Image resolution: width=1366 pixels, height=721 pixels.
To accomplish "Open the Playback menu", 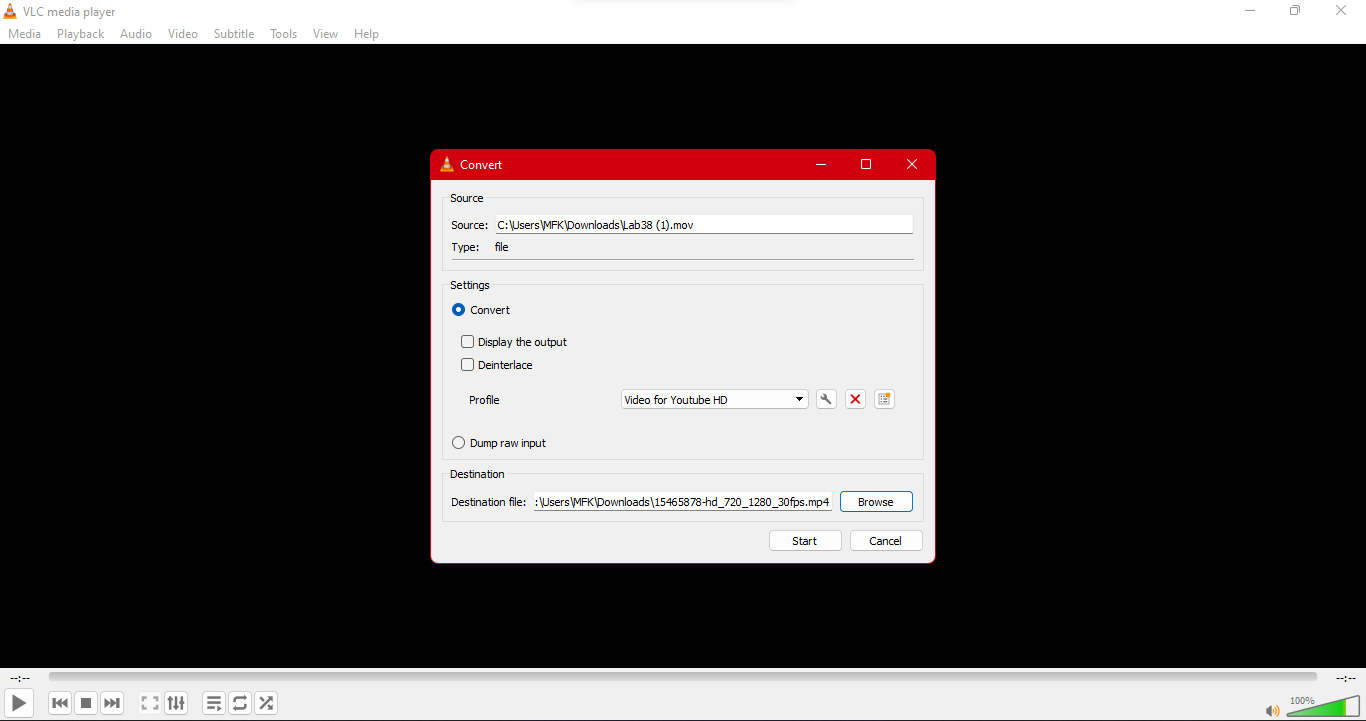I will pos(80,34).
